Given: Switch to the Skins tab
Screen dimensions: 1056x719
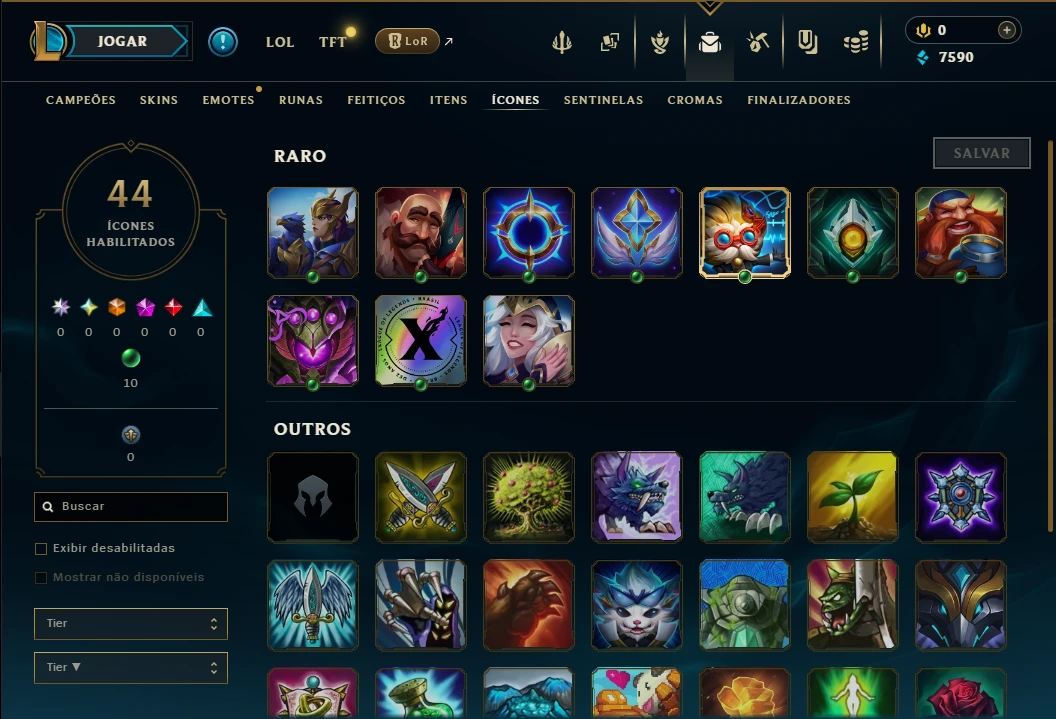Looking at the screenshot, I should [159, 100].
